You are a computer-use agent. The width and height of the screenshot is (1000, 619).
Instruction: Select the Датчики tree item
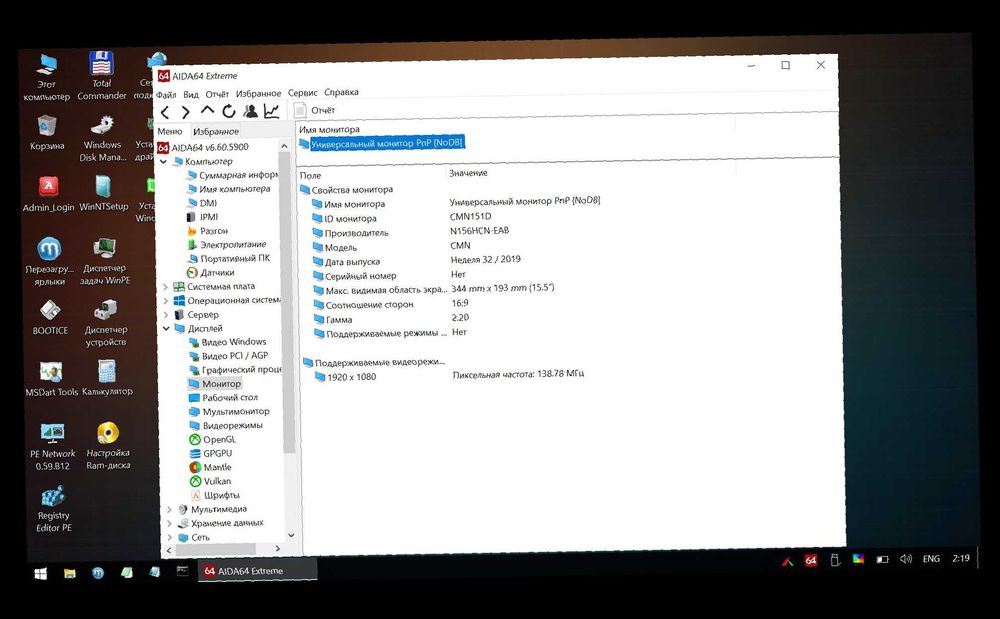210,273
